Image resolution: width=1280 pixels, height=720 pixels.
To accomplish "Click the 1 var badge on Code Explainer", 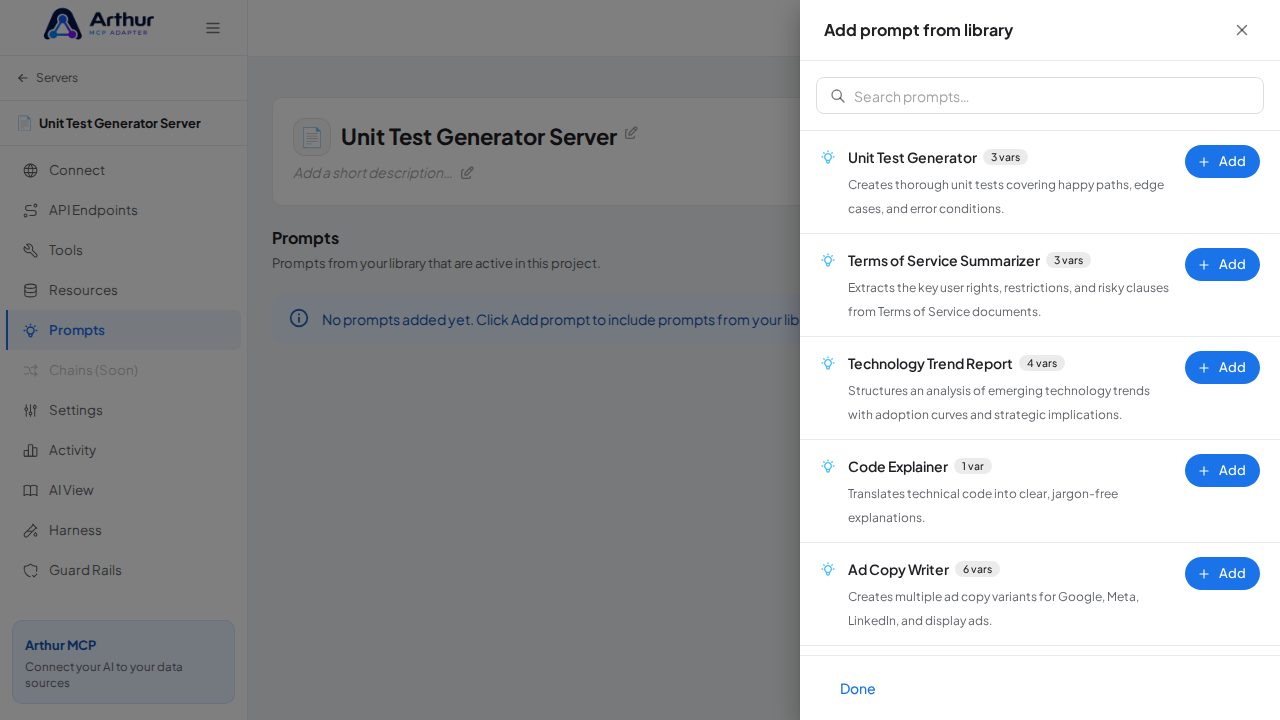I will pyautogui.click(x=973, y=466).
